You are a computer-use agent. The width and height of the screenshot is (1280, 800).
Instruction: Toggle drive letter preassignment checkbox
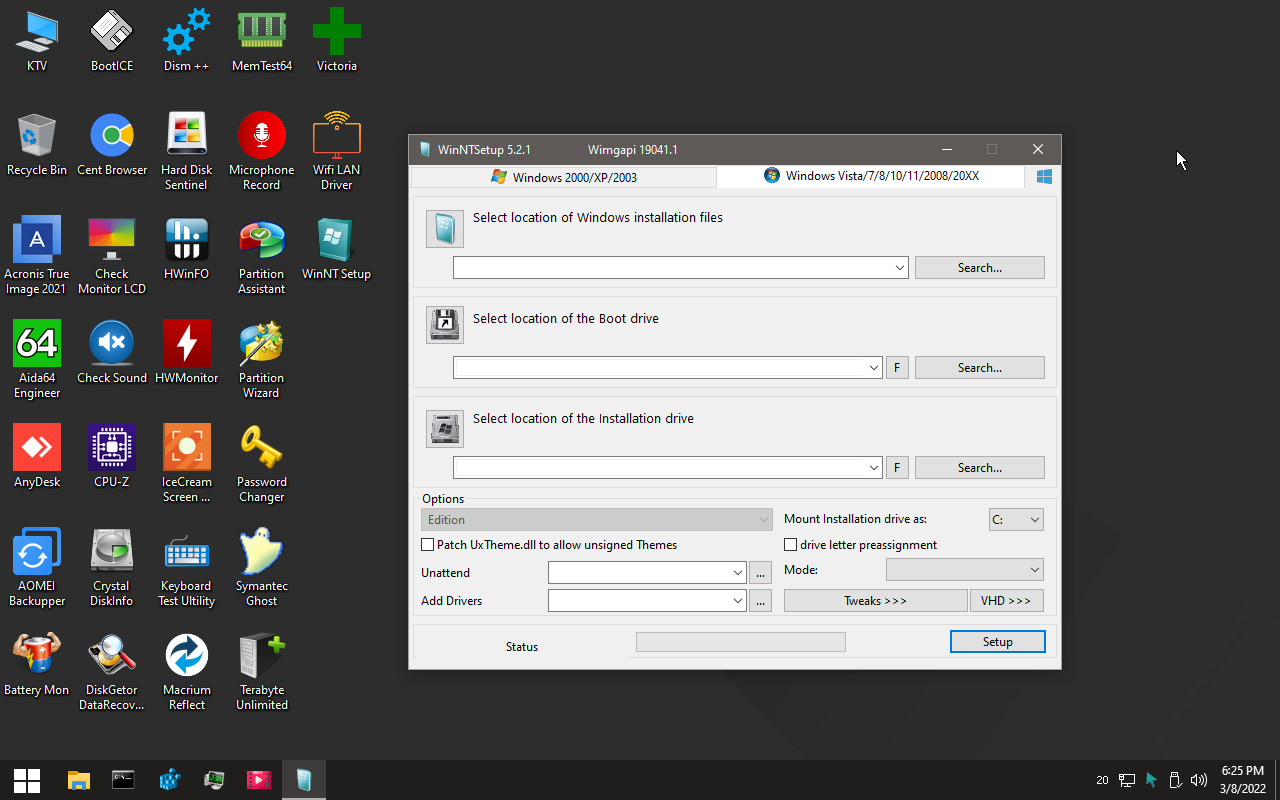click(x=791, y=545)
